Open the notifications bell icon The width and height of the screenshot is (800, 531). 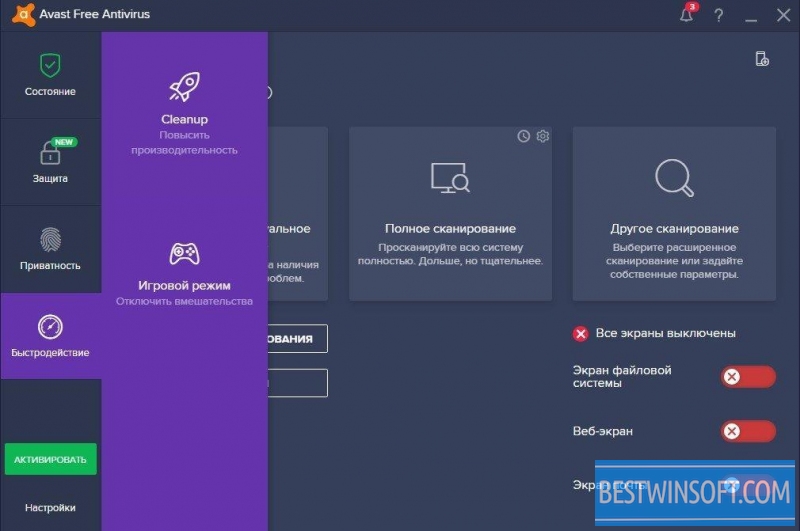[x=687, y=14]
